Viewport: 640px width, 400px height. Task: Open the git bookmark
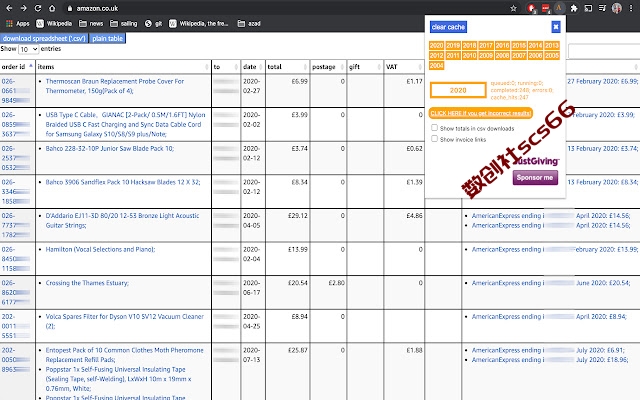tap(153, 24)
